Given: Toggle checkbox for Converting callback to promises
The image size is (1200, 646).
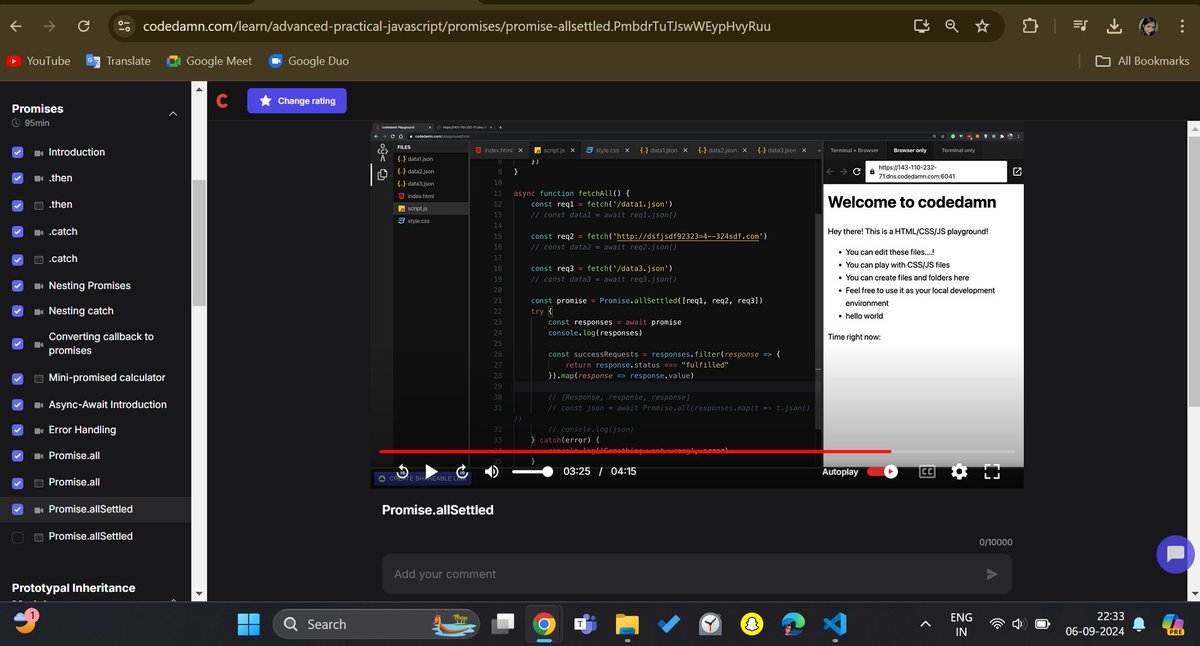Looking at the screenshot, I should pyautogui.click(x=17, y=344).
